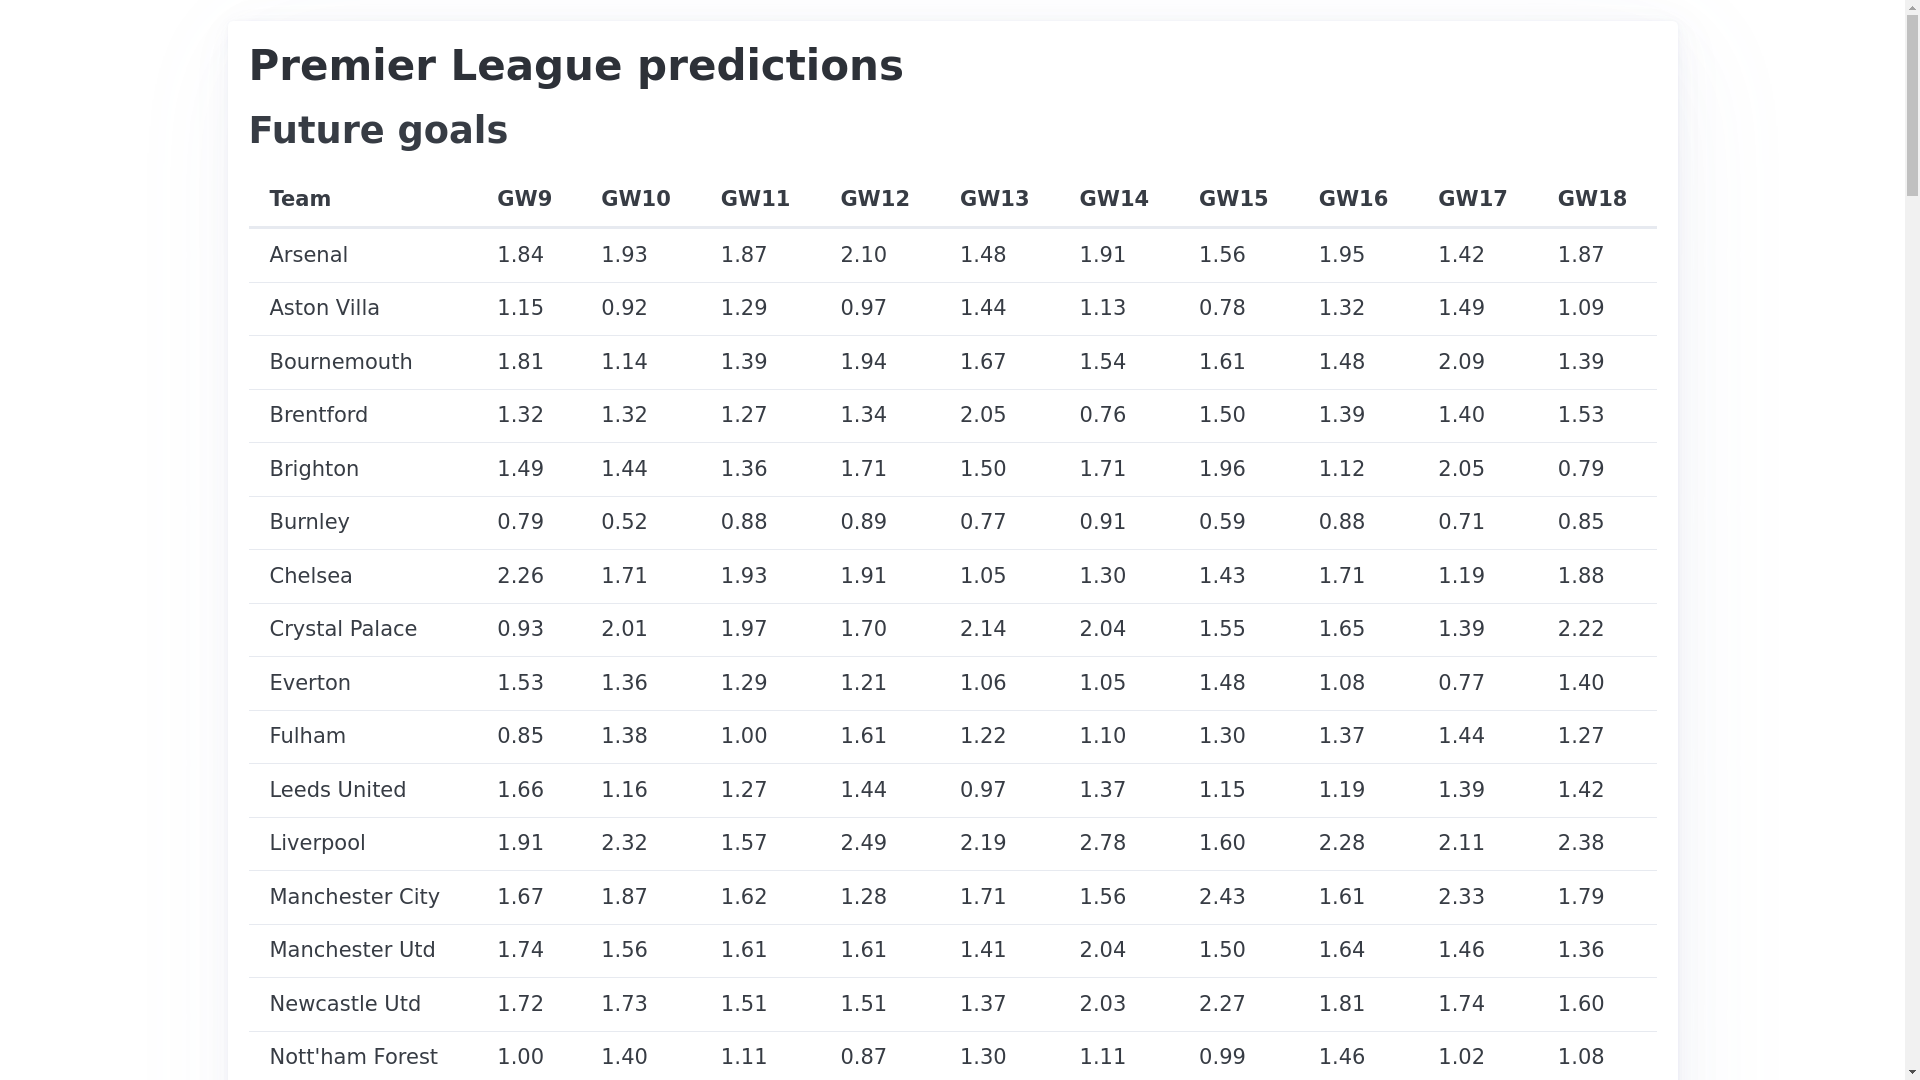Click the Nott'ham Forest row label

(353, 1057)
